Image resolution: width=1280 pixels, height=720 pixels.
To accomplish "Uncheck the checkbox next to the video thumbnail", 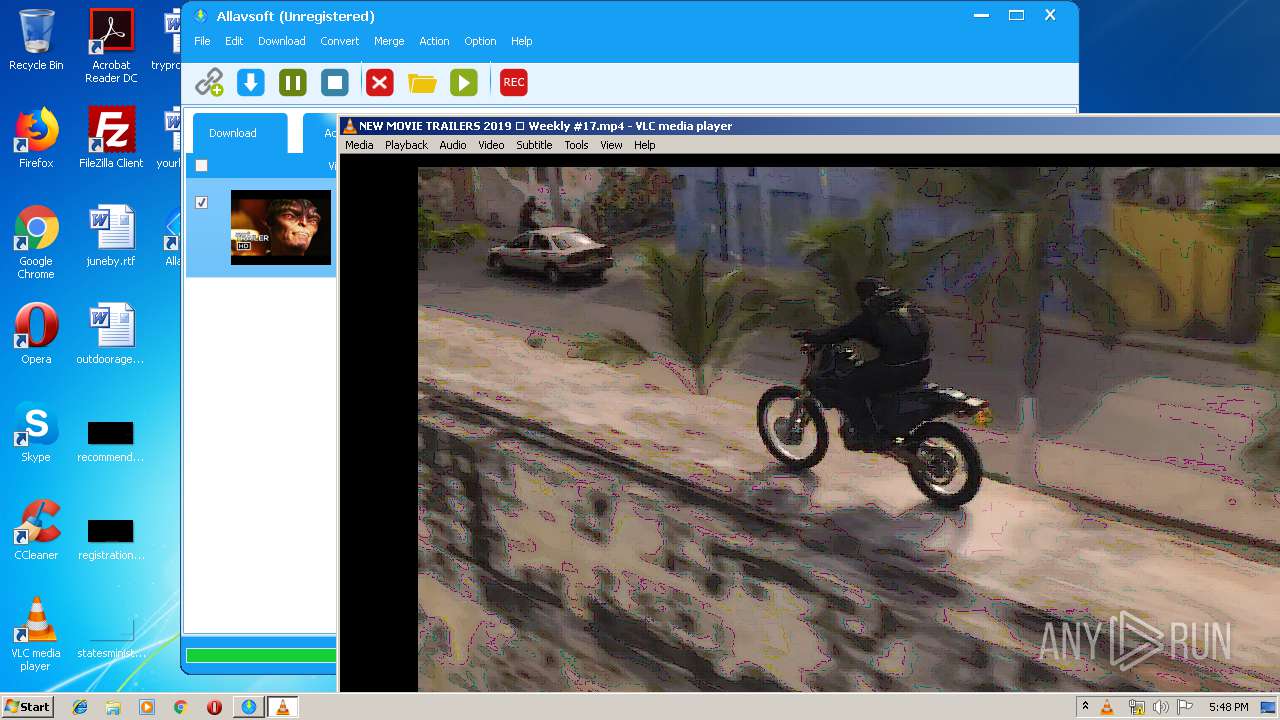I will pyautogui.click(x=201, y=202).
